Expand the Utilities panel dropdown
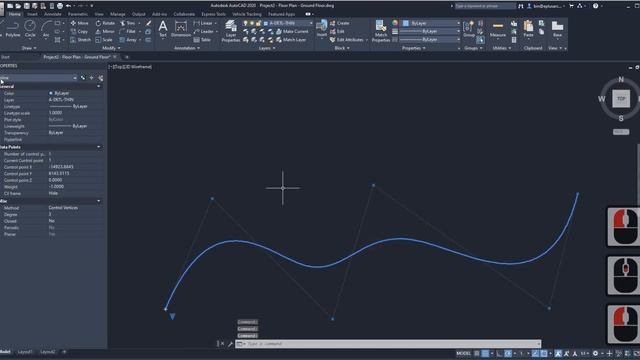This screenshot has height=360, width=640. [502, 48]
